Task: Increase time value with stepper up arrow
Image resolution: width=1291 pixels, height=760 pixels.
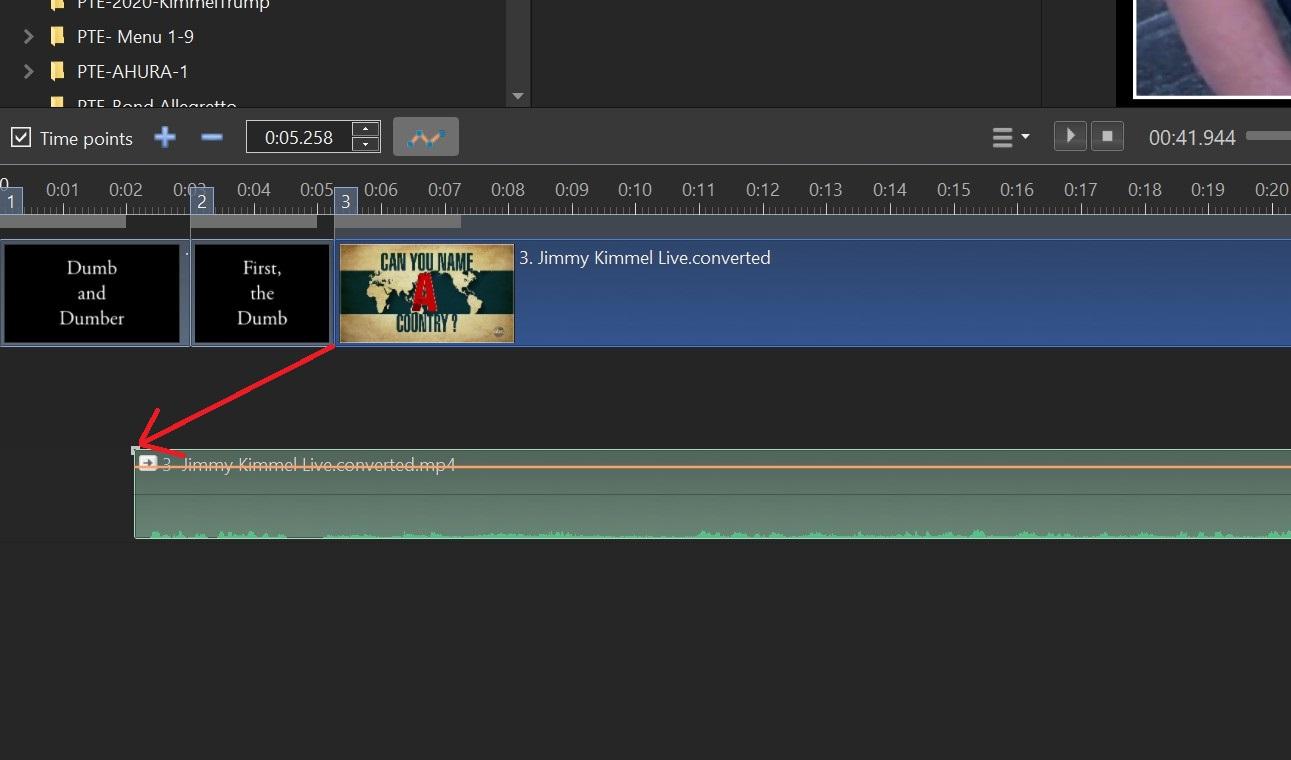Action: tap(366, 130)
